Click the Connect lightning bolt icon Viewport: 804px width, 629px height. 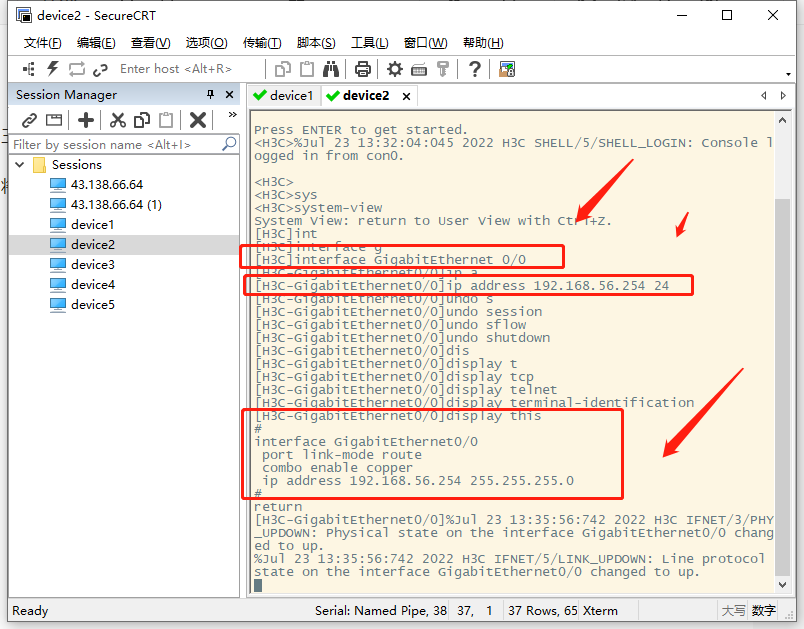coord(51,68)
